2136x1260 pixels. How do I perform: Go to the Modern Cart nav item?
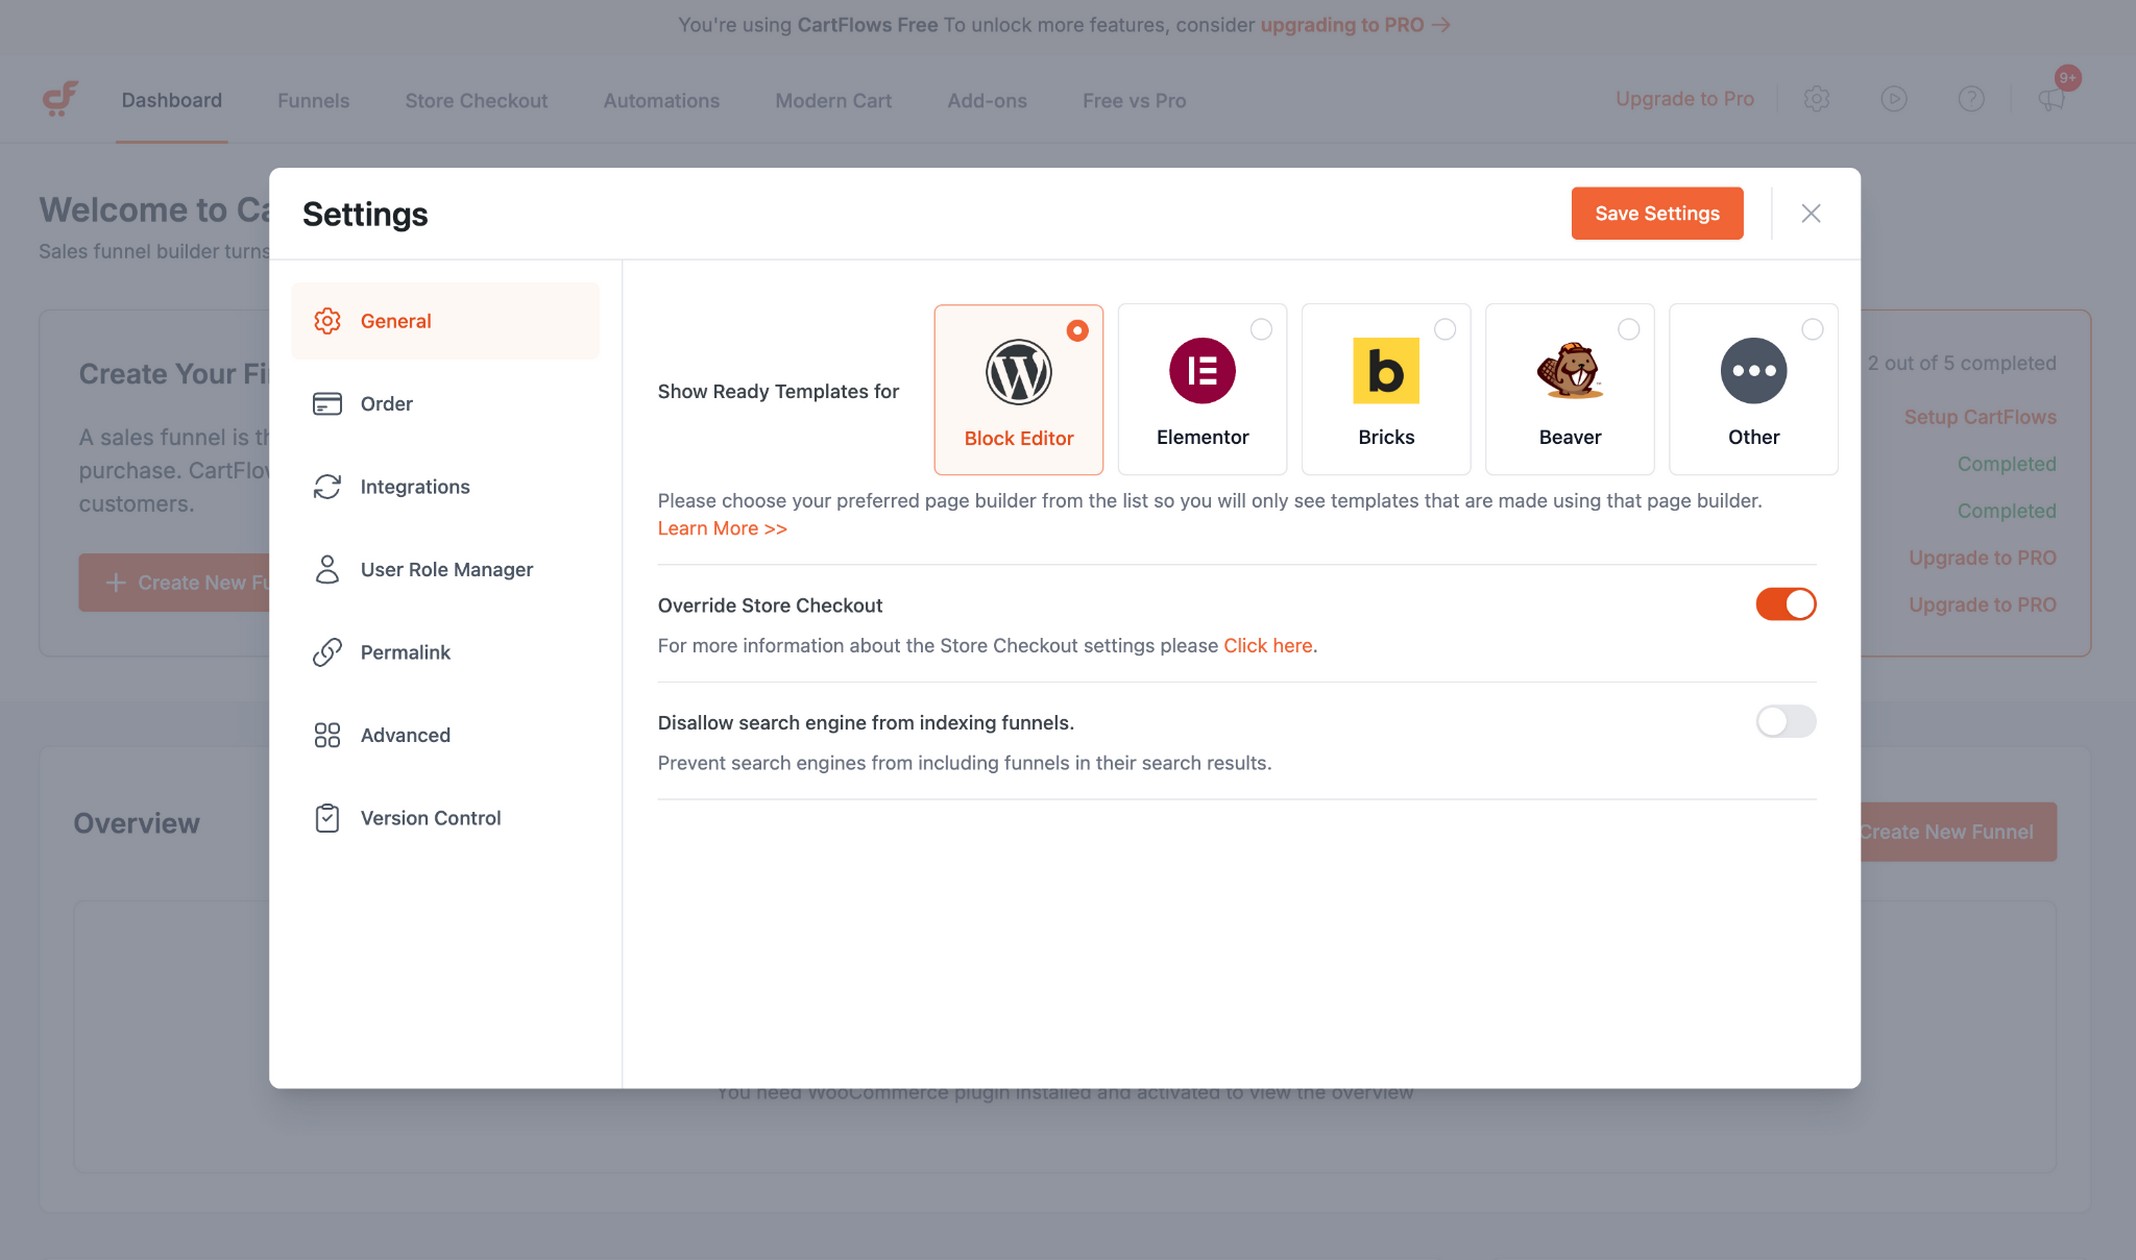pyautogui.click(x=833, y=100)
